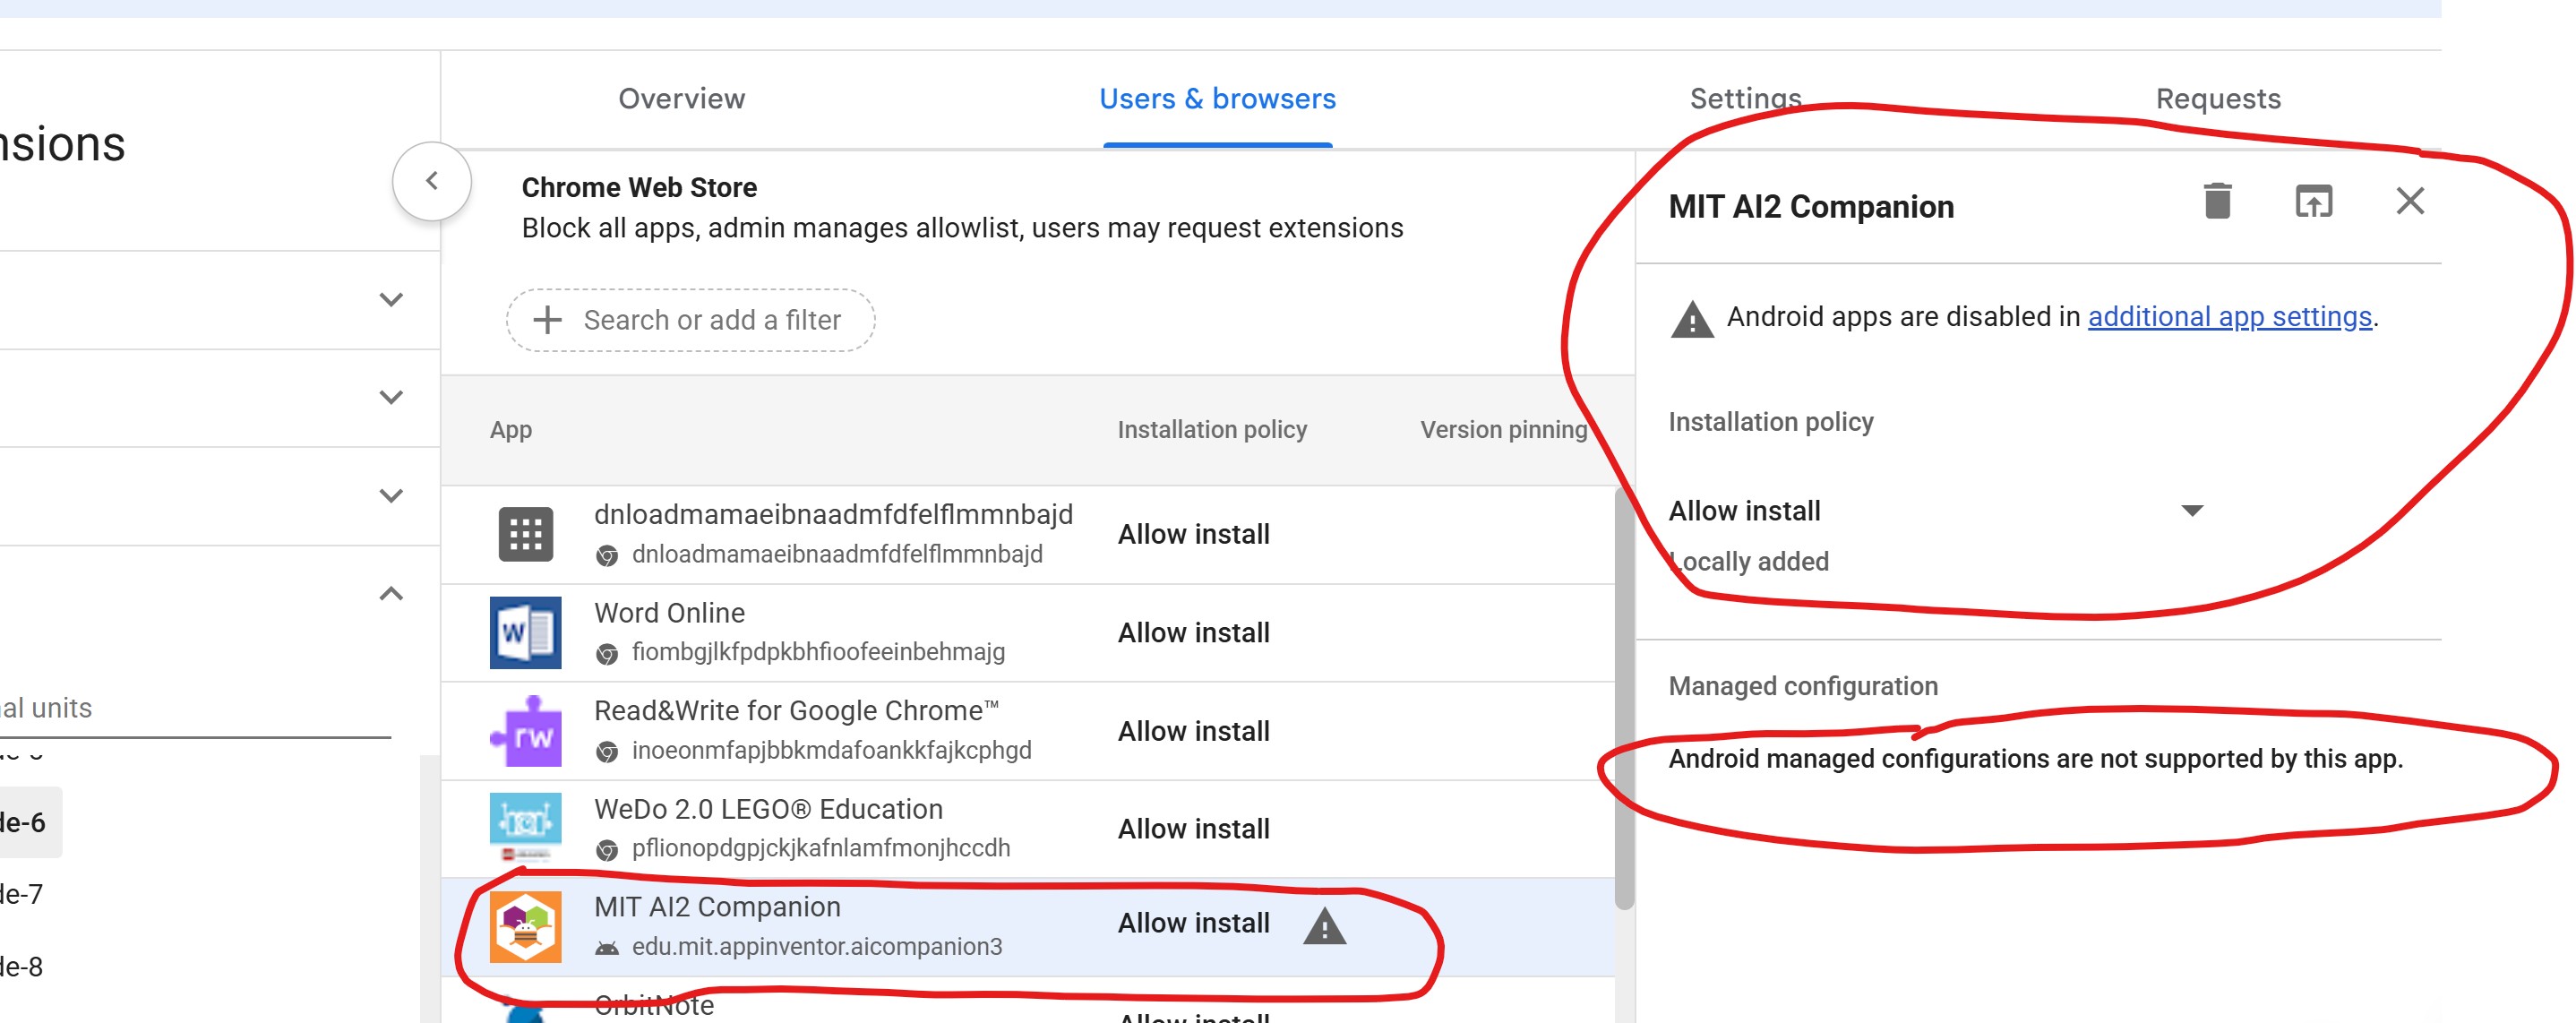Click the Word Online app icon
The height and width of the screenshot is (1023, 2576).
[x=525, y=633]
